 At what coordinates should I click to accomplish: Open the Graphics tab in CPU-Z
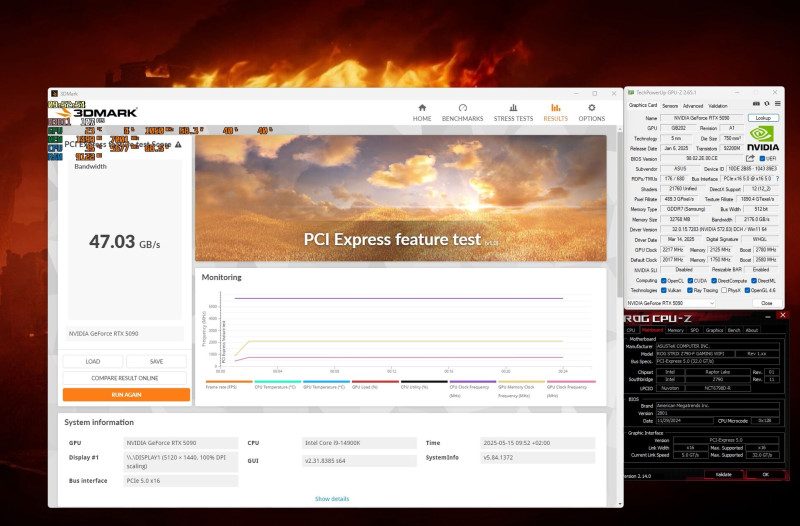click(714, 330)
